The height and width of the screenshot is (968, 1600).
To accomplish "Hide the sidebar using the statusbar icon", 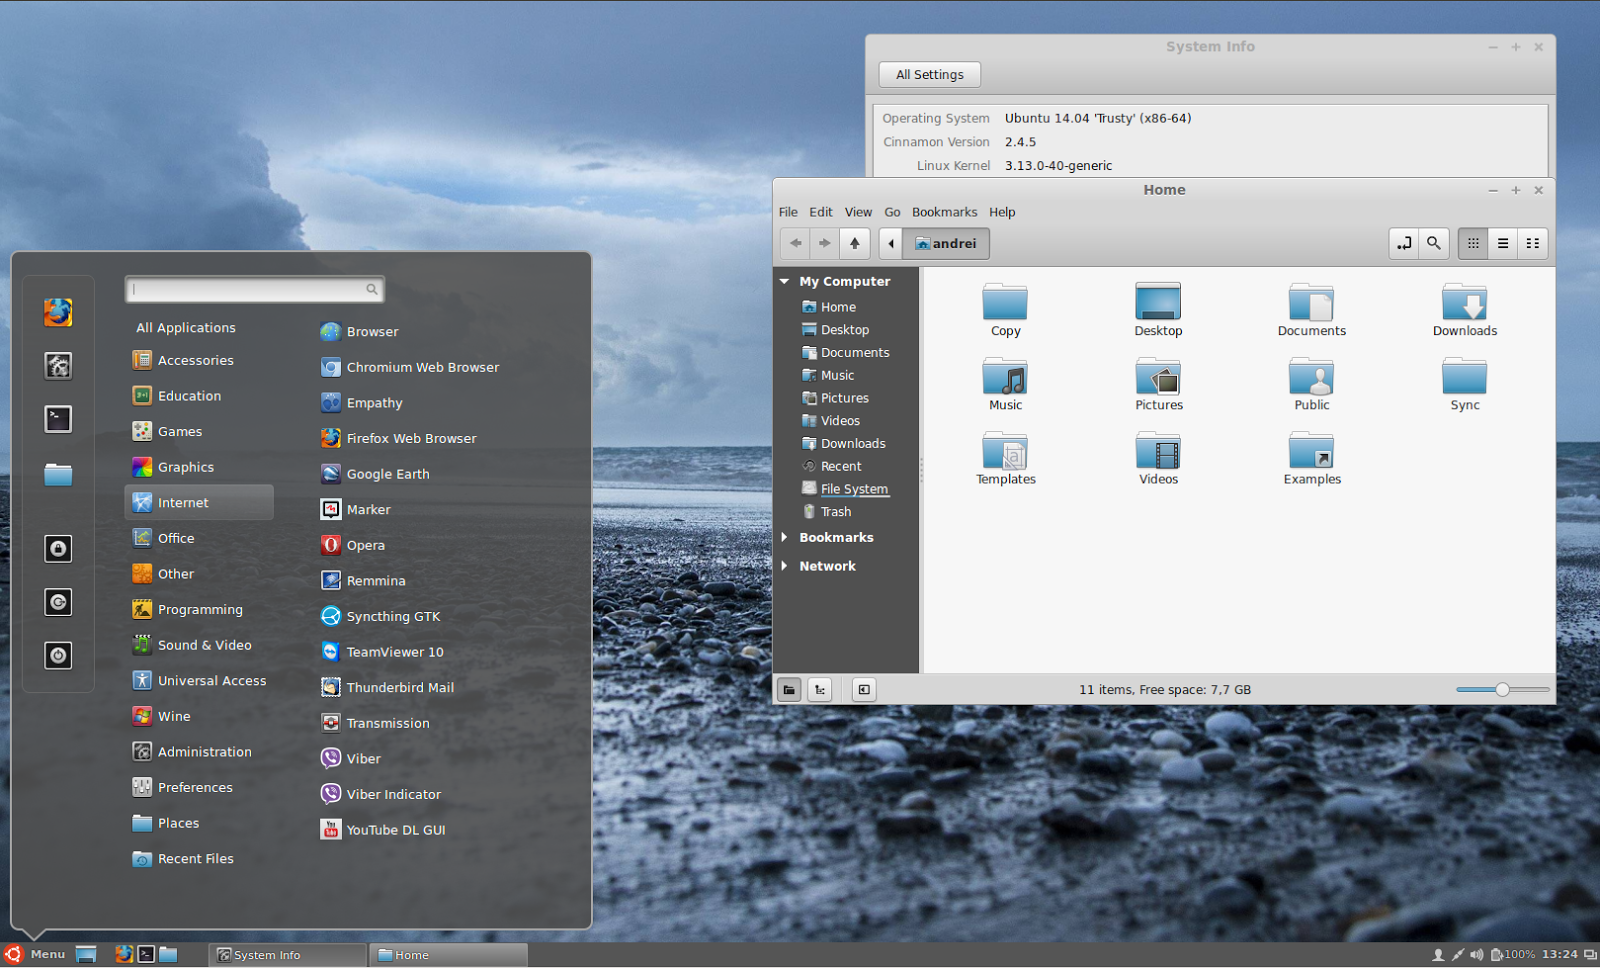I will tap(863, 689).
